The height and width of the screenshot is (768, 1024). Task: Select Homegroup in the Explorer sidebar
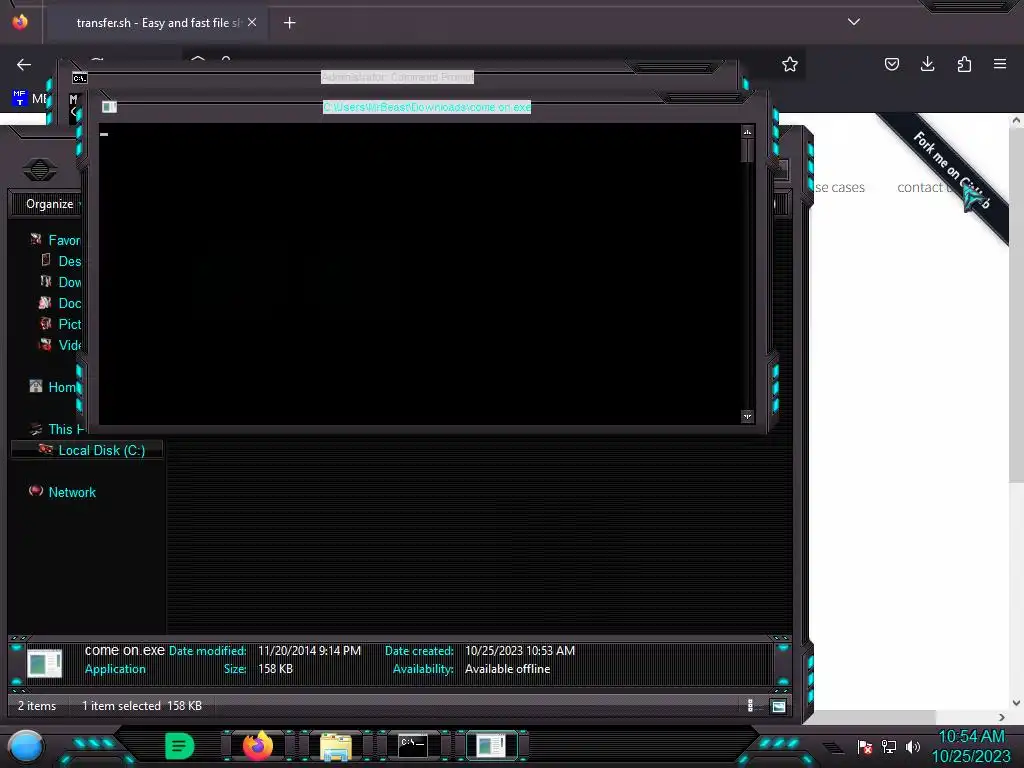[x=63, y=387]
